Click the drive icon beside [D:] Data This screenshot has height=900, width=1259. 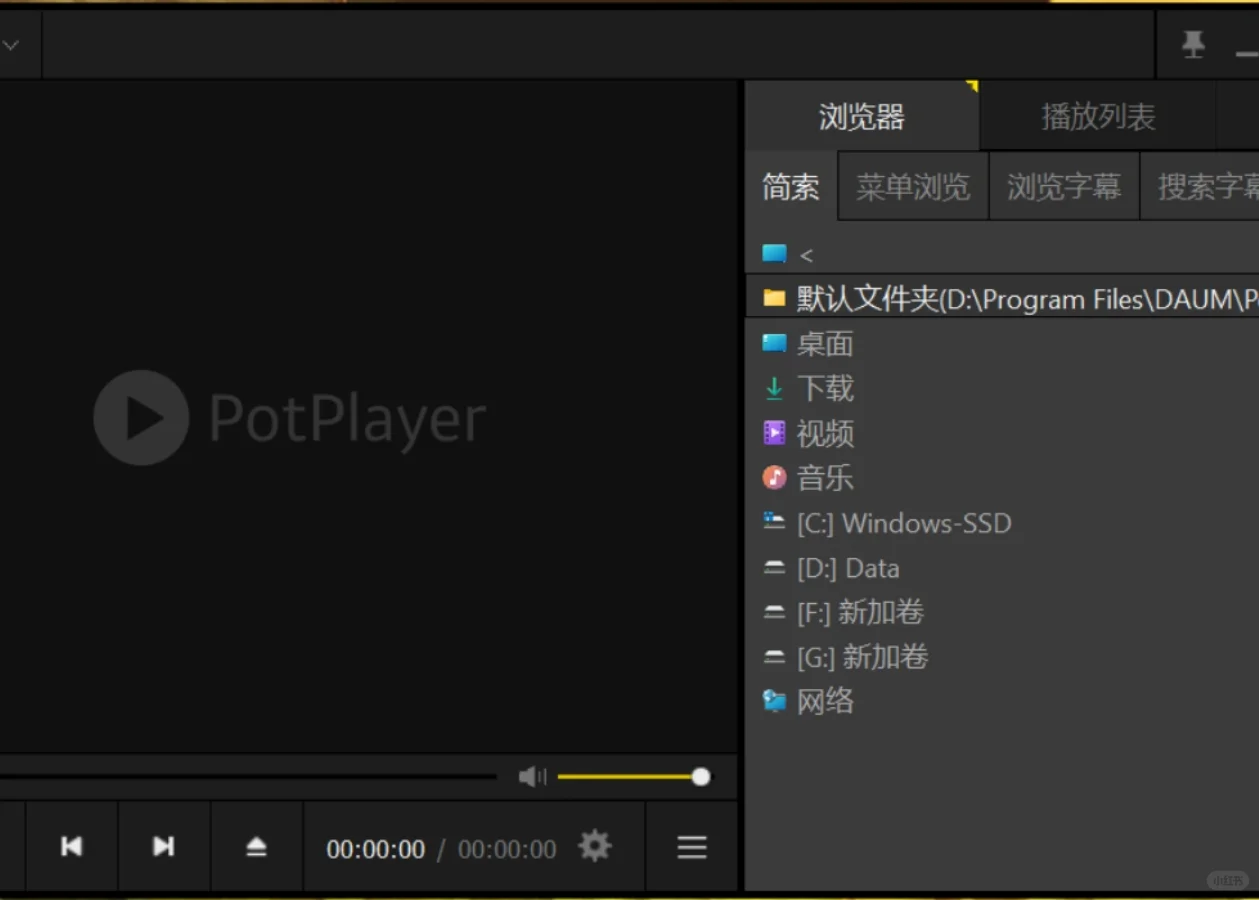(774, 567)
